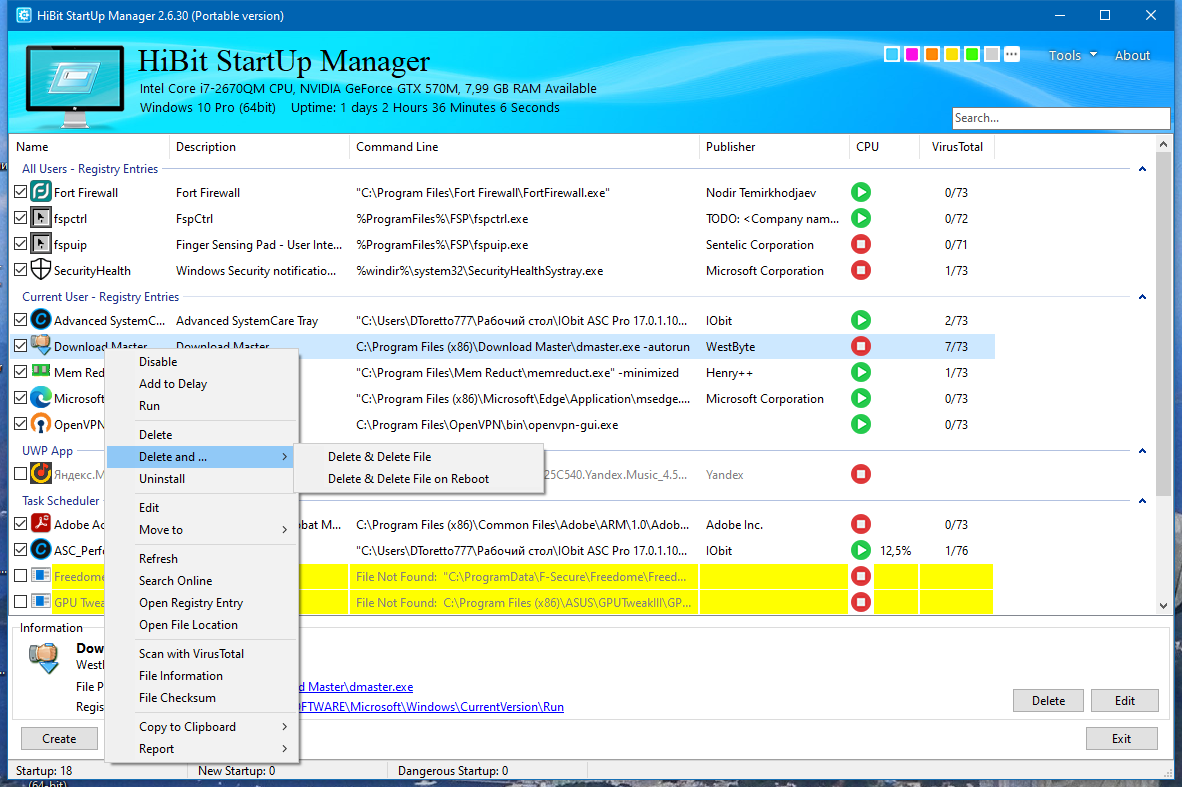The height and width of the screenshot is (787, 1182).
Task: Click the Create button
Action: coord(59,739)
